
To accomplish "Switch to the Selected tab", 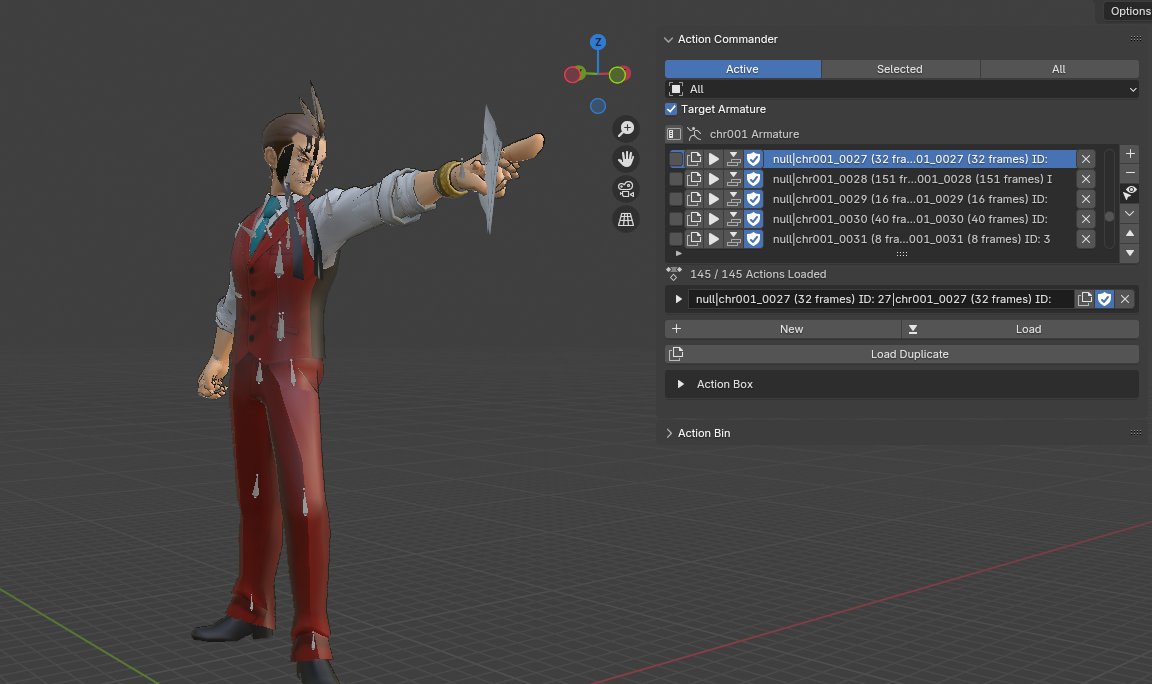I will [x=900, y=69].
